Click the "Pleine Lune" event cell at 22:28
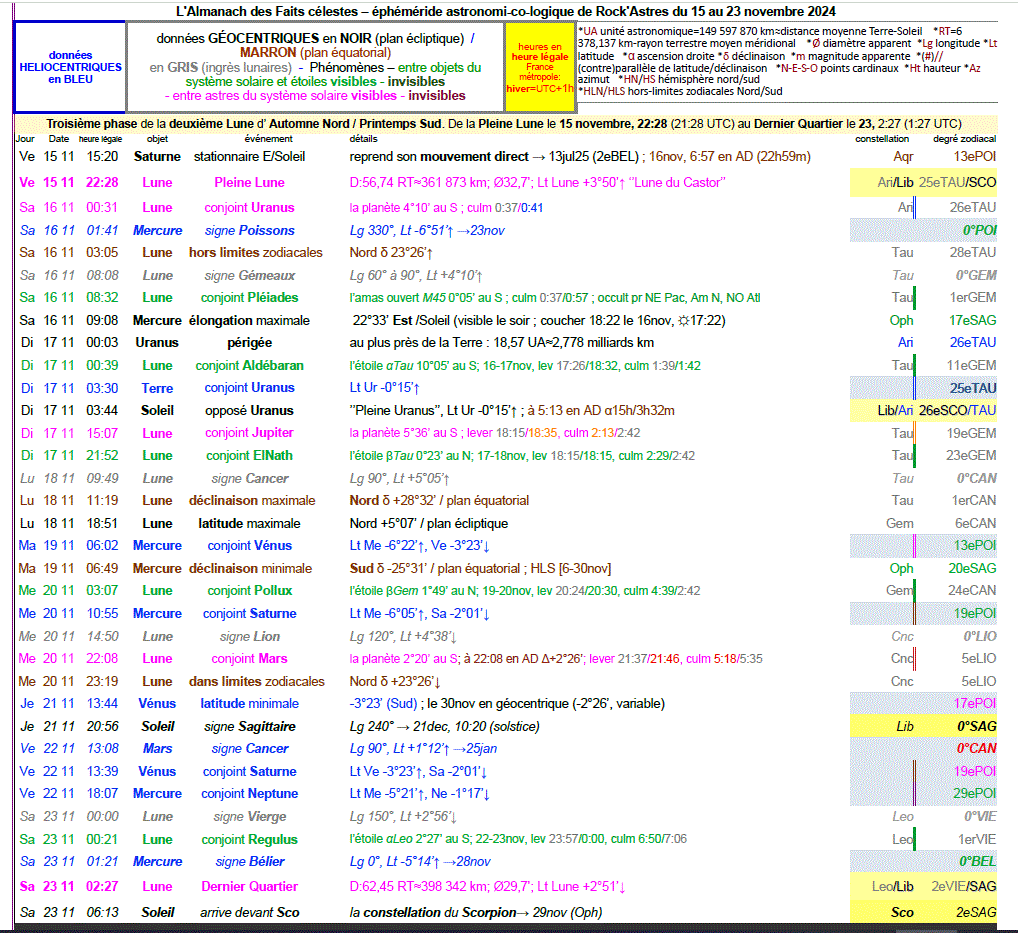The width and height of the screenshot is (1018, 933). pos(249,182)
